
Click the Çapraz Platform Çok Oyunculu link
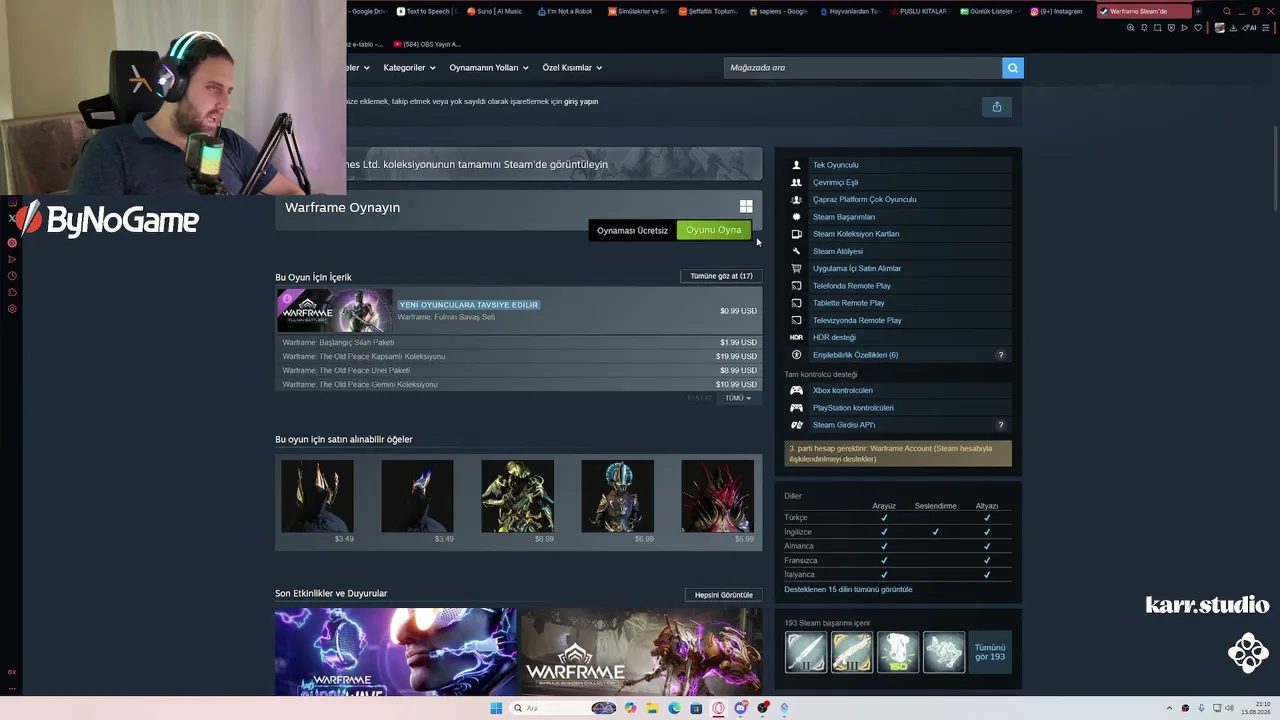(865, 200)
